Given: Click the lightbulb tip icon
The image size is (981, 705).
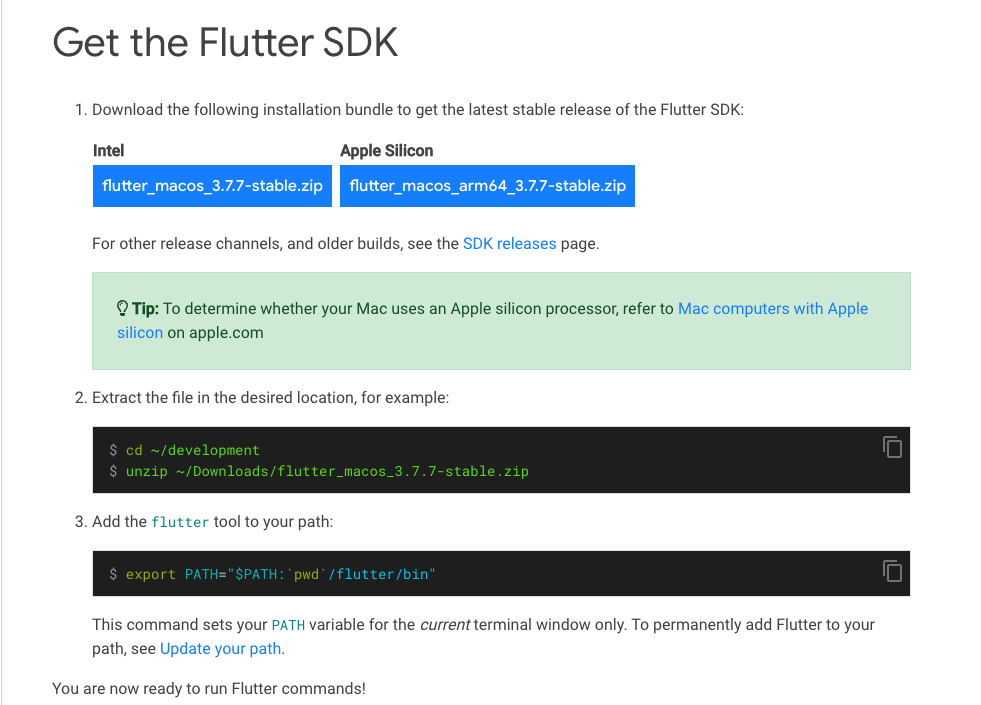Looking at the screenshot, I should pyautogui.click(x=123, y=308).
